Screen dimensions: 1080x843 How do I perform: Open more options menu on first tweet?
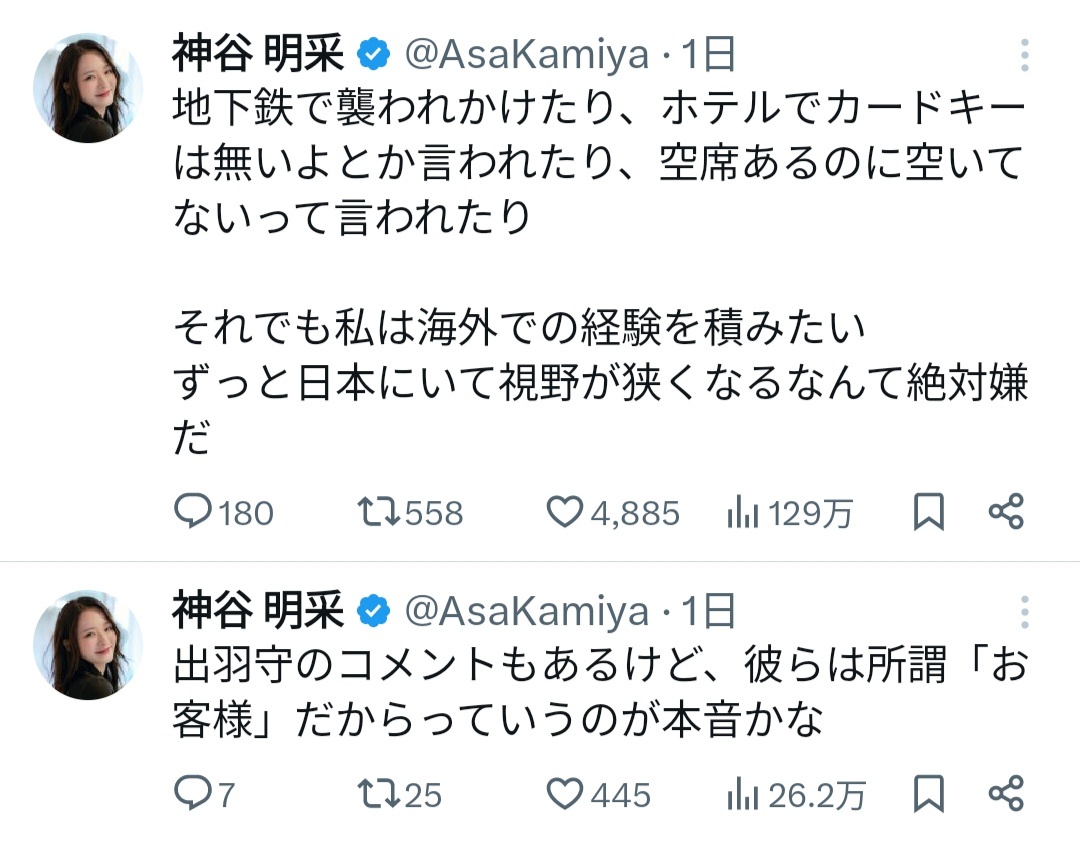[x=1024, y=56]
